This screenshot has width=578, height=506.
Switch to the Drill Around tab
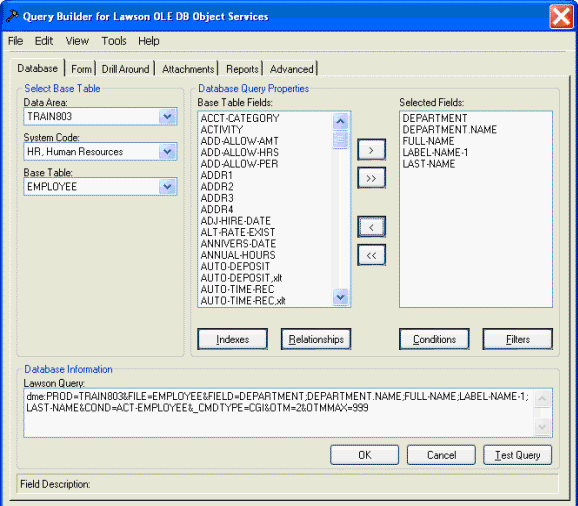pos(125,69)
